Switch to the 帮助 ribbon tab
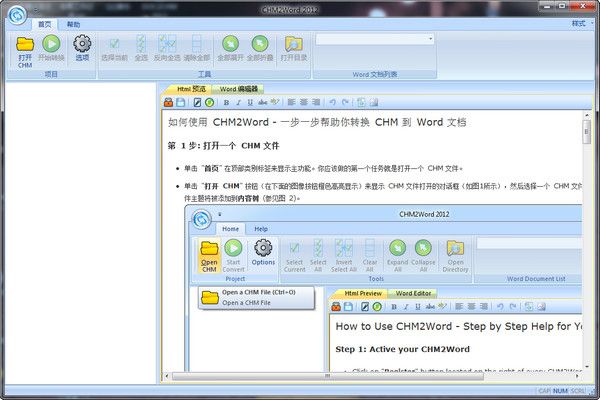The width and height of the screenshot is (600, 400). coord(73,24)
